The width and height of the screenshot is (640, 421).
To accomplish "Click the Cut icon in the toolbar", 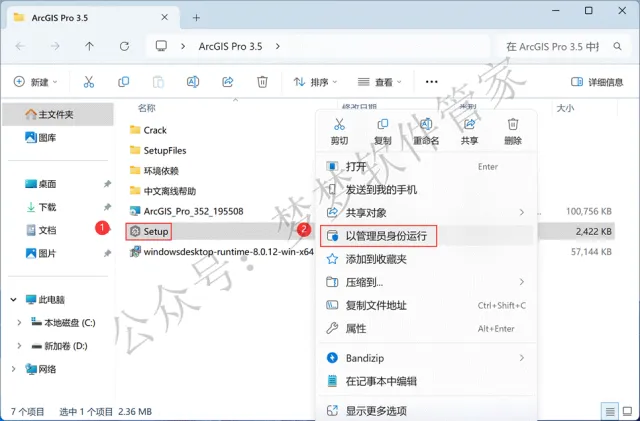I will (x=89, y=82).
